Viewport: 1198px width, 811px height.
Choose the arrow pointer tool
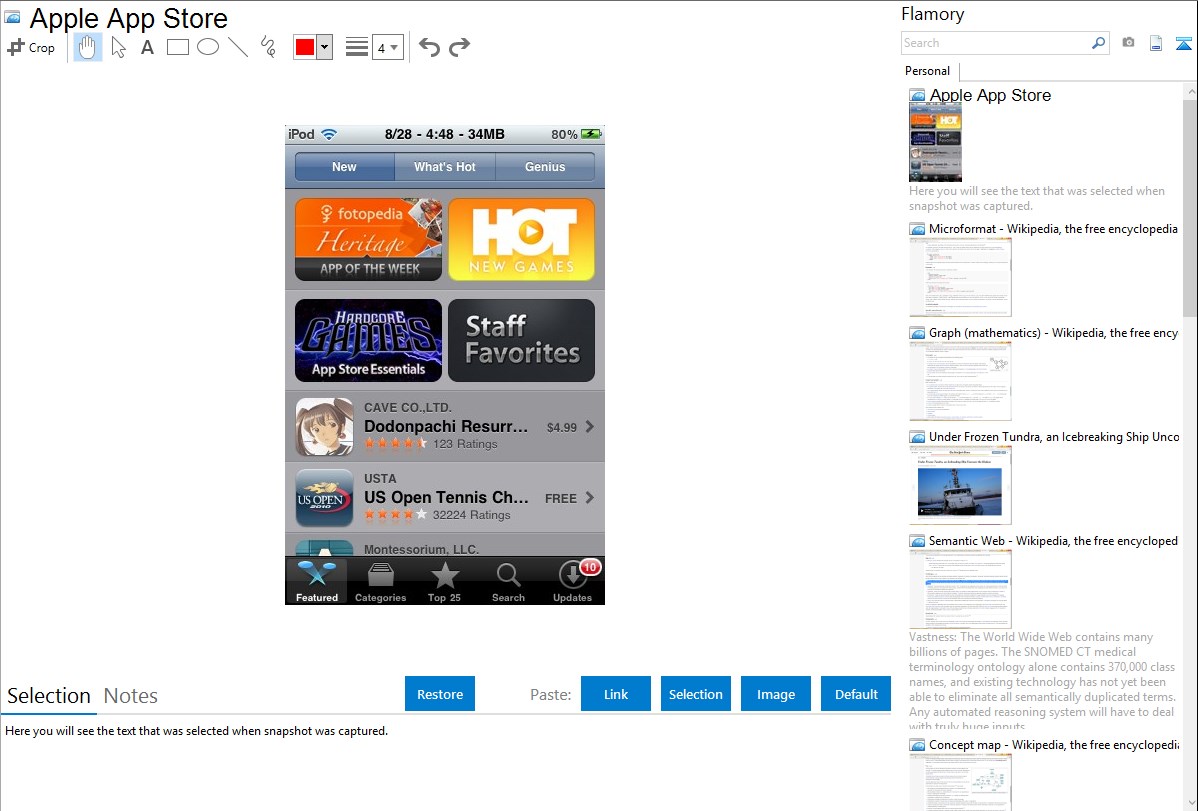point(118,47)
